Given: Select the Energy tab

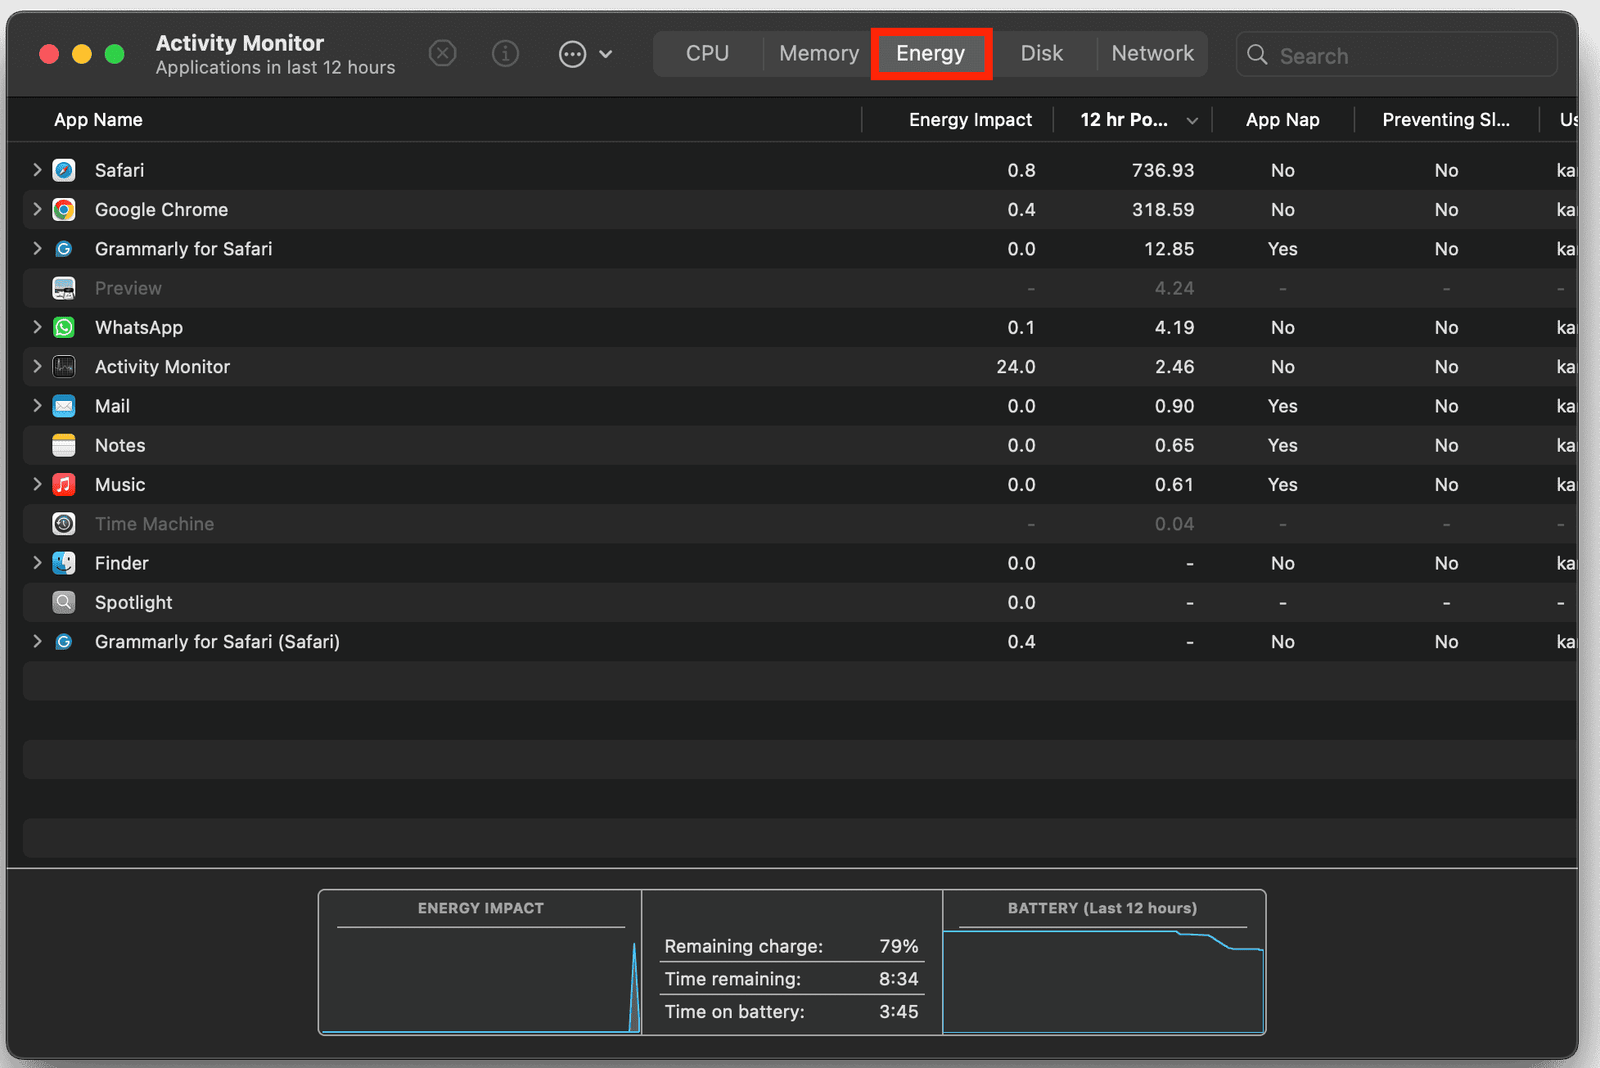Looking at the screenshot, I should 931,54.
